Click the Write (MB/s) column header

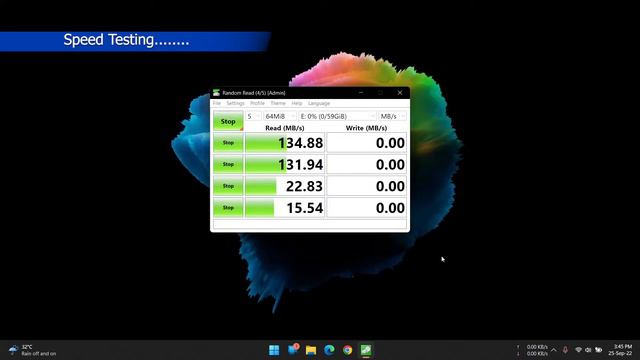[367, 128]
